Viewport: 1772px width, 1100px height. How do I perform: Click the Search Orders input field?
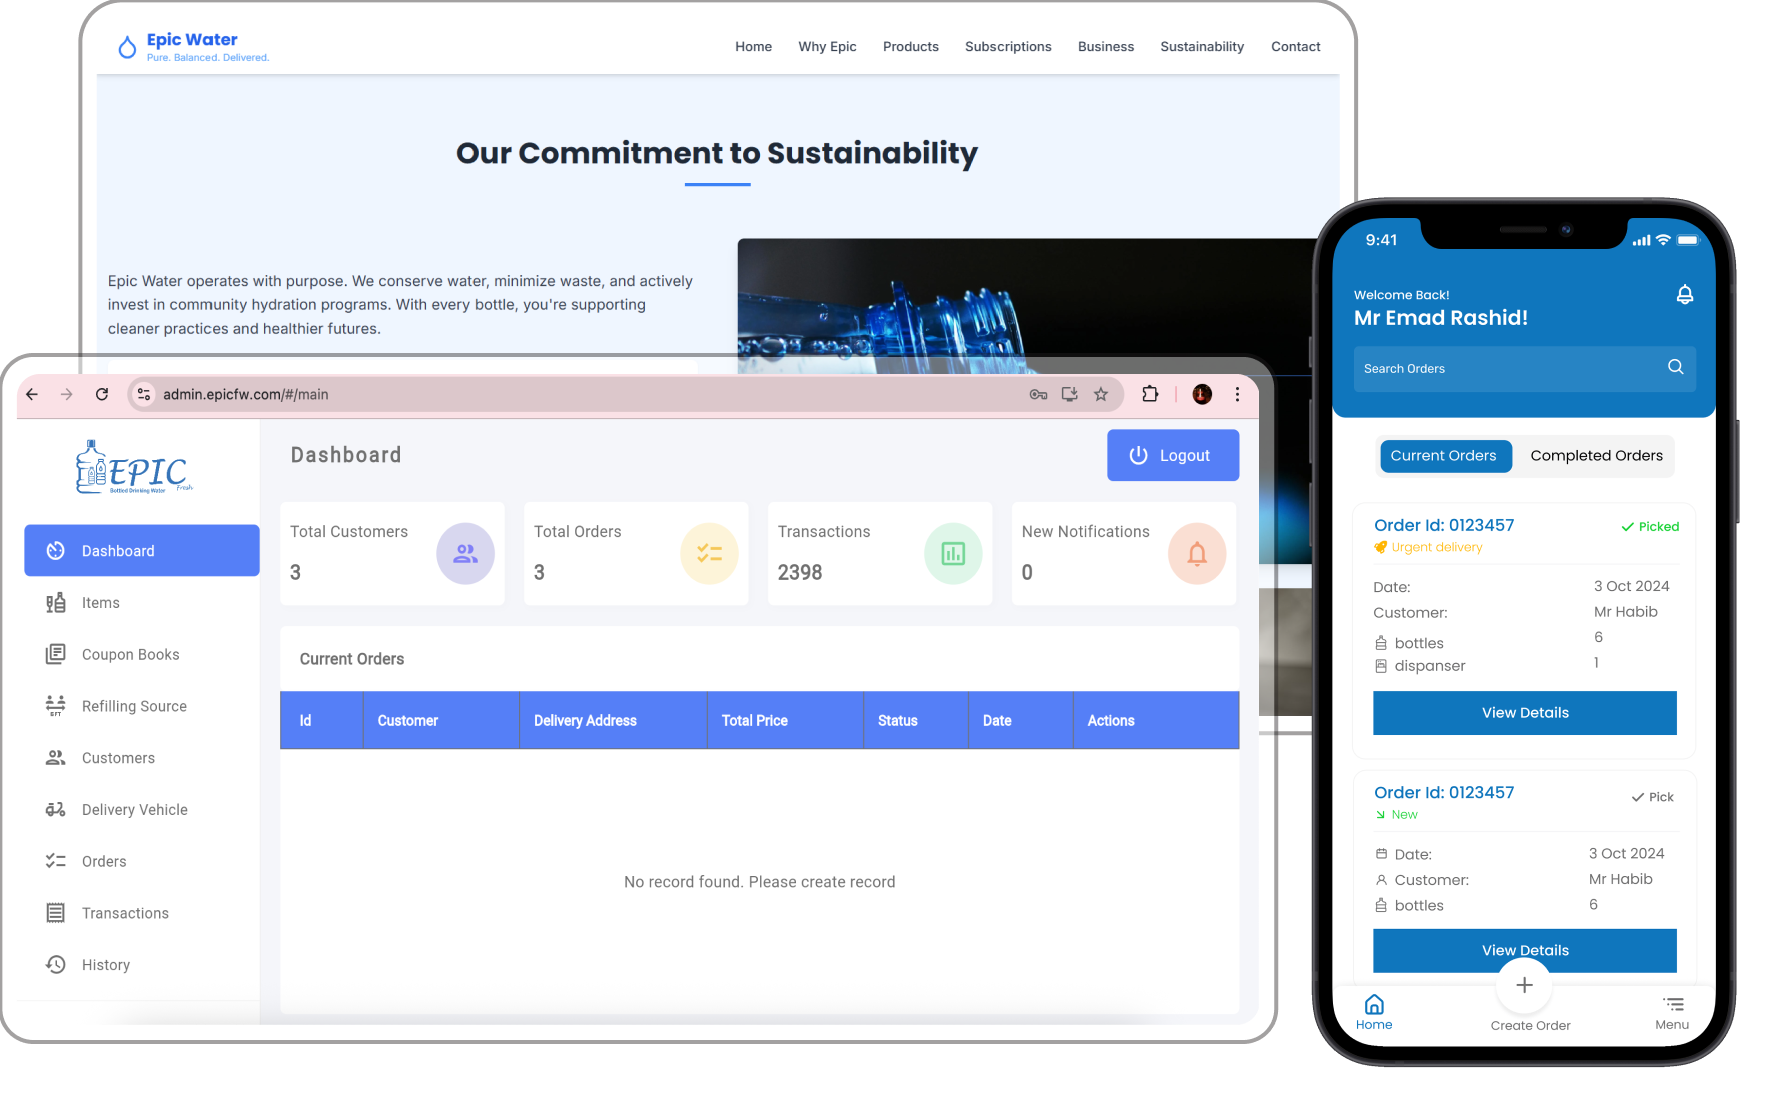coord(1504,369)
